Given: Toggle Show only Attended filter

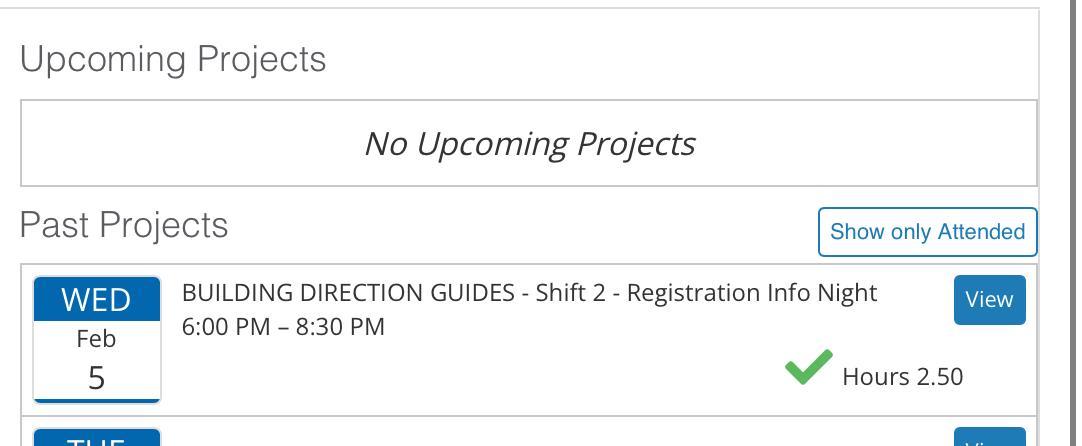Looking at the screenshot, I should click(927, 232).
